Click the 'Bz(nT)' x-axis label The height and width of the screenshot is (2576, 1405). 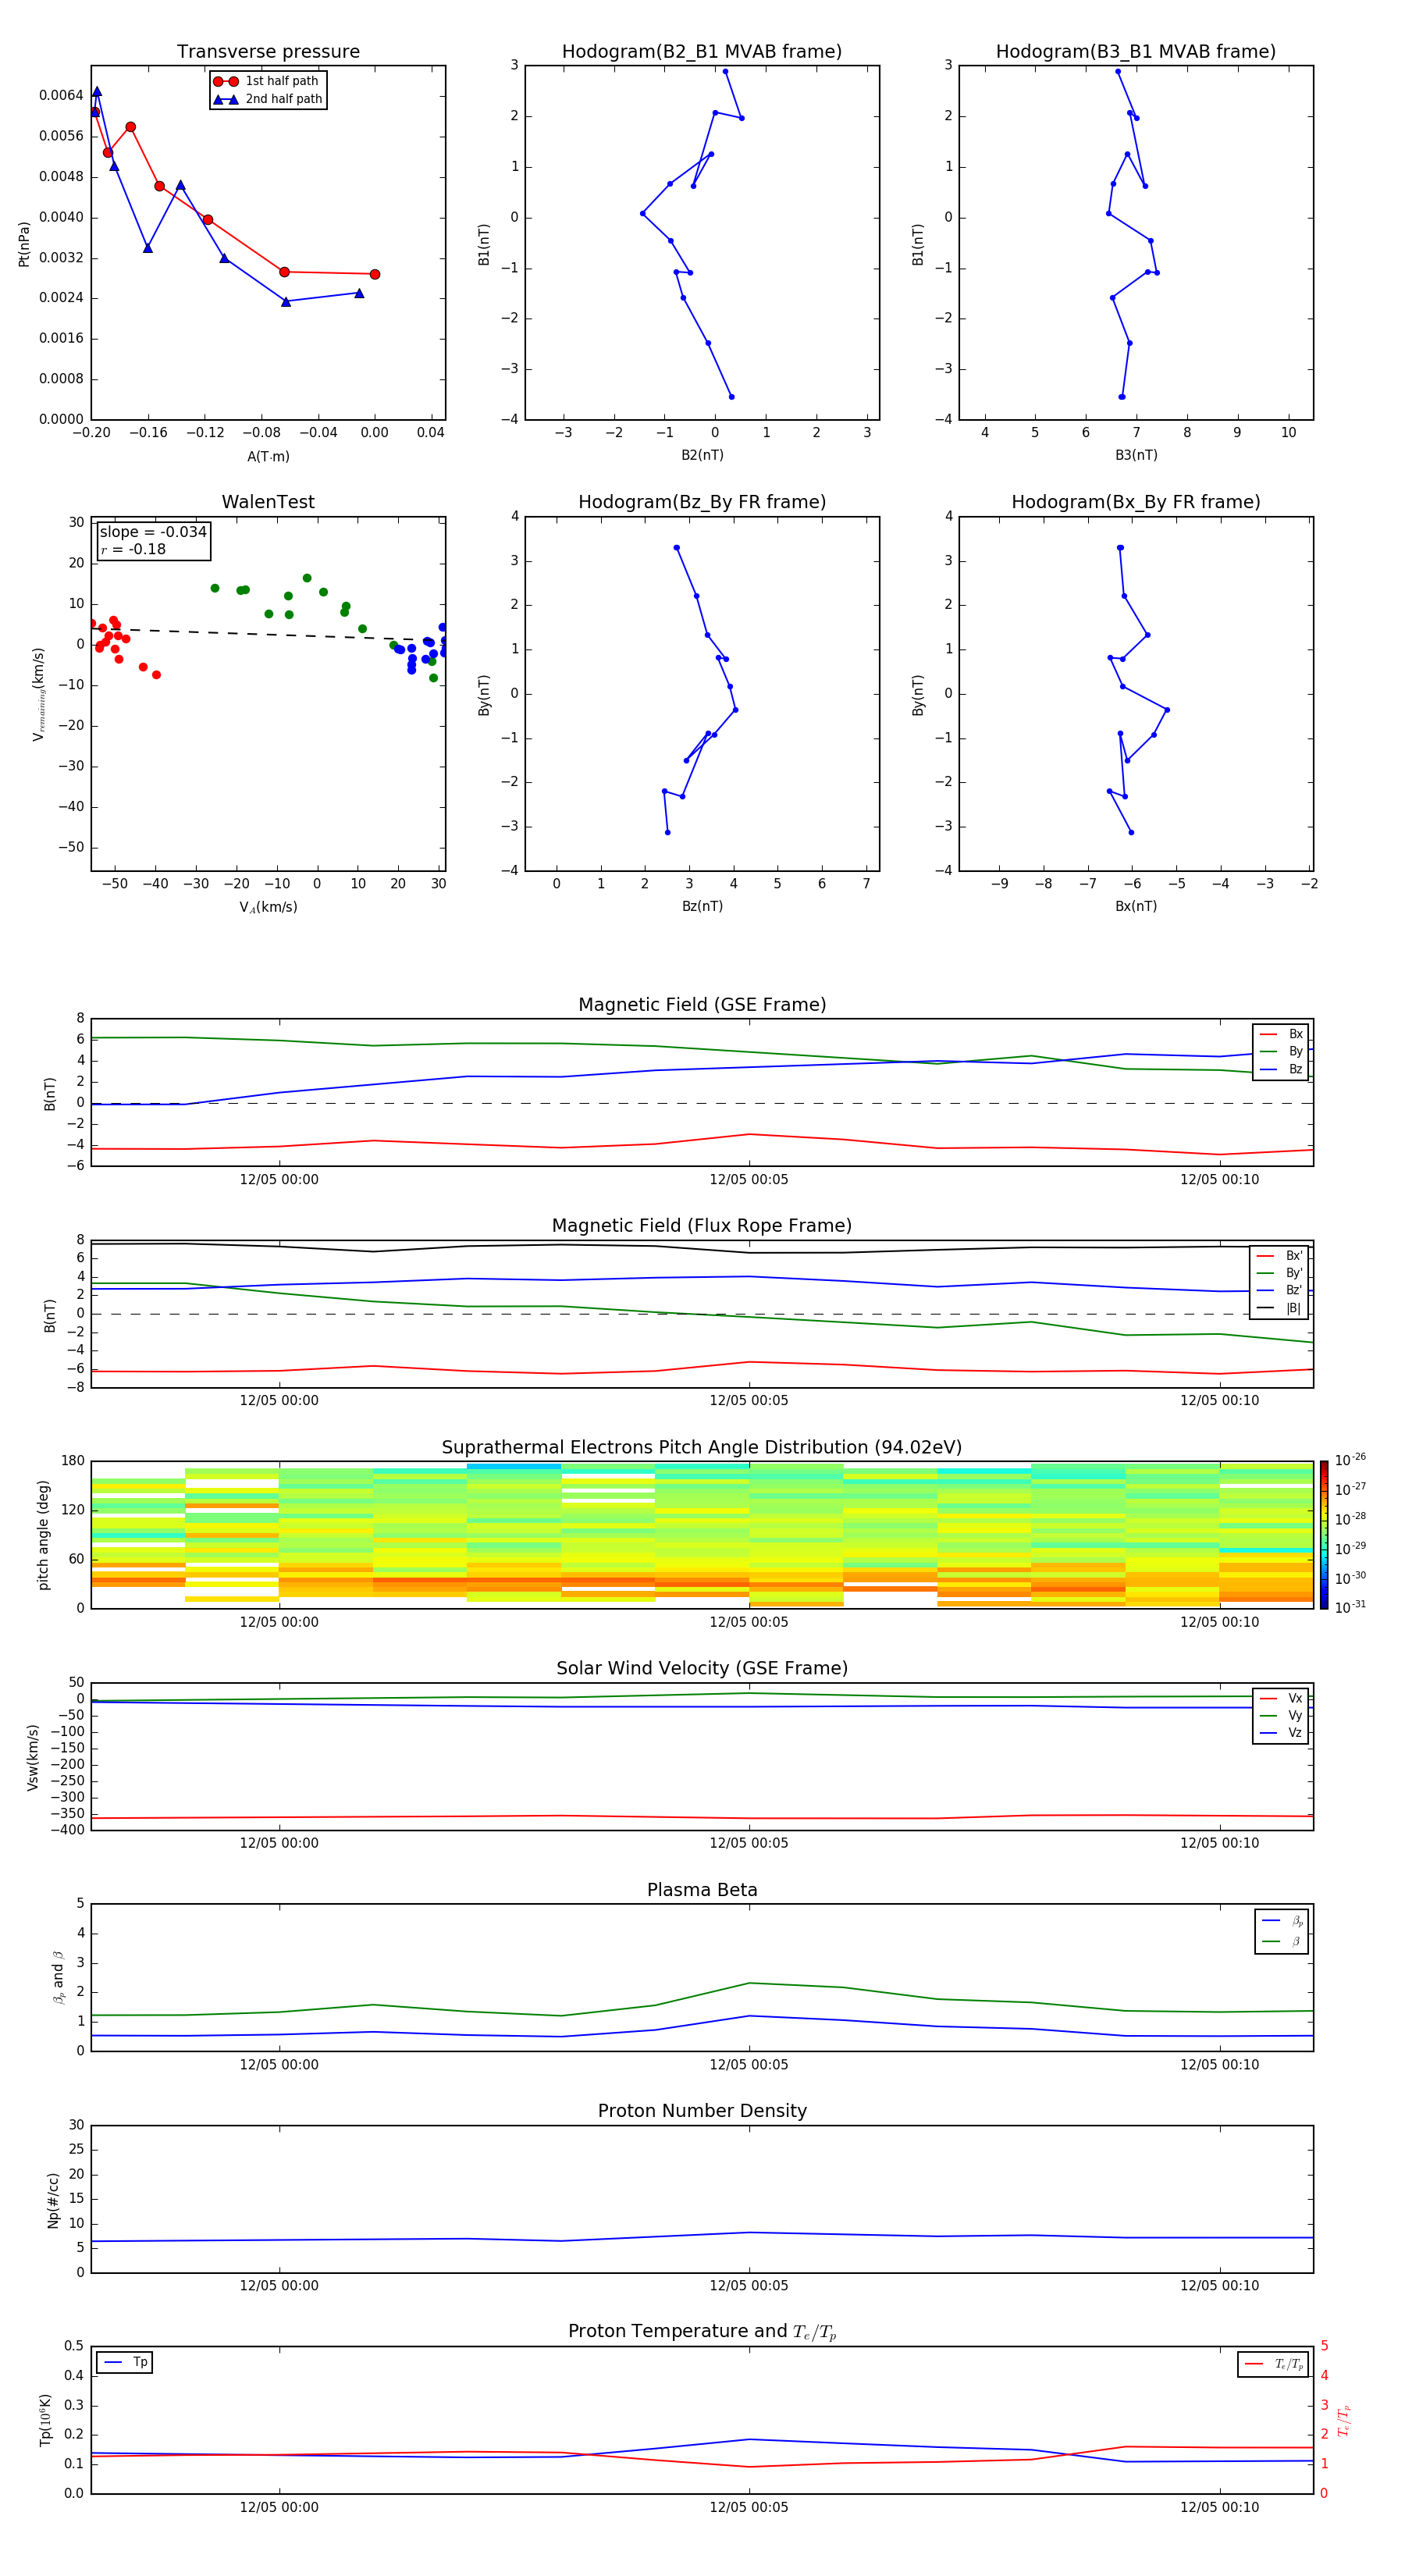coord(702,906)
